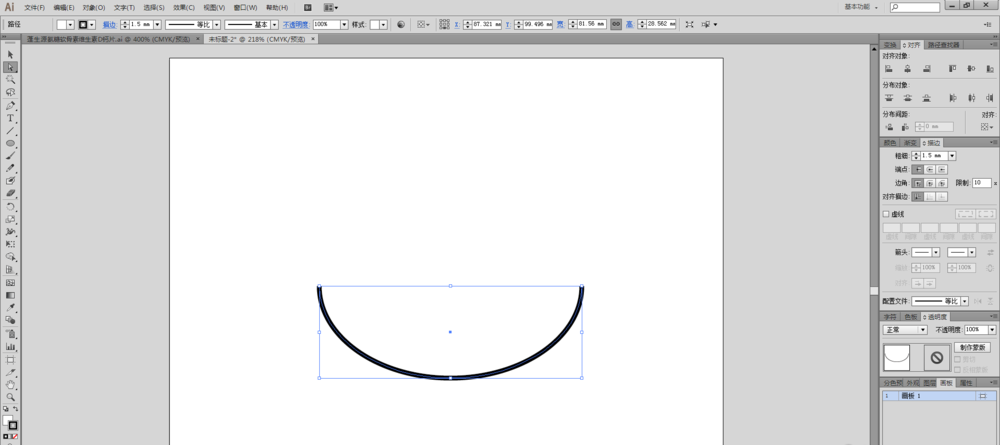
Task: Open the blend mode 正常 dropdown
Action: [905, 329]
